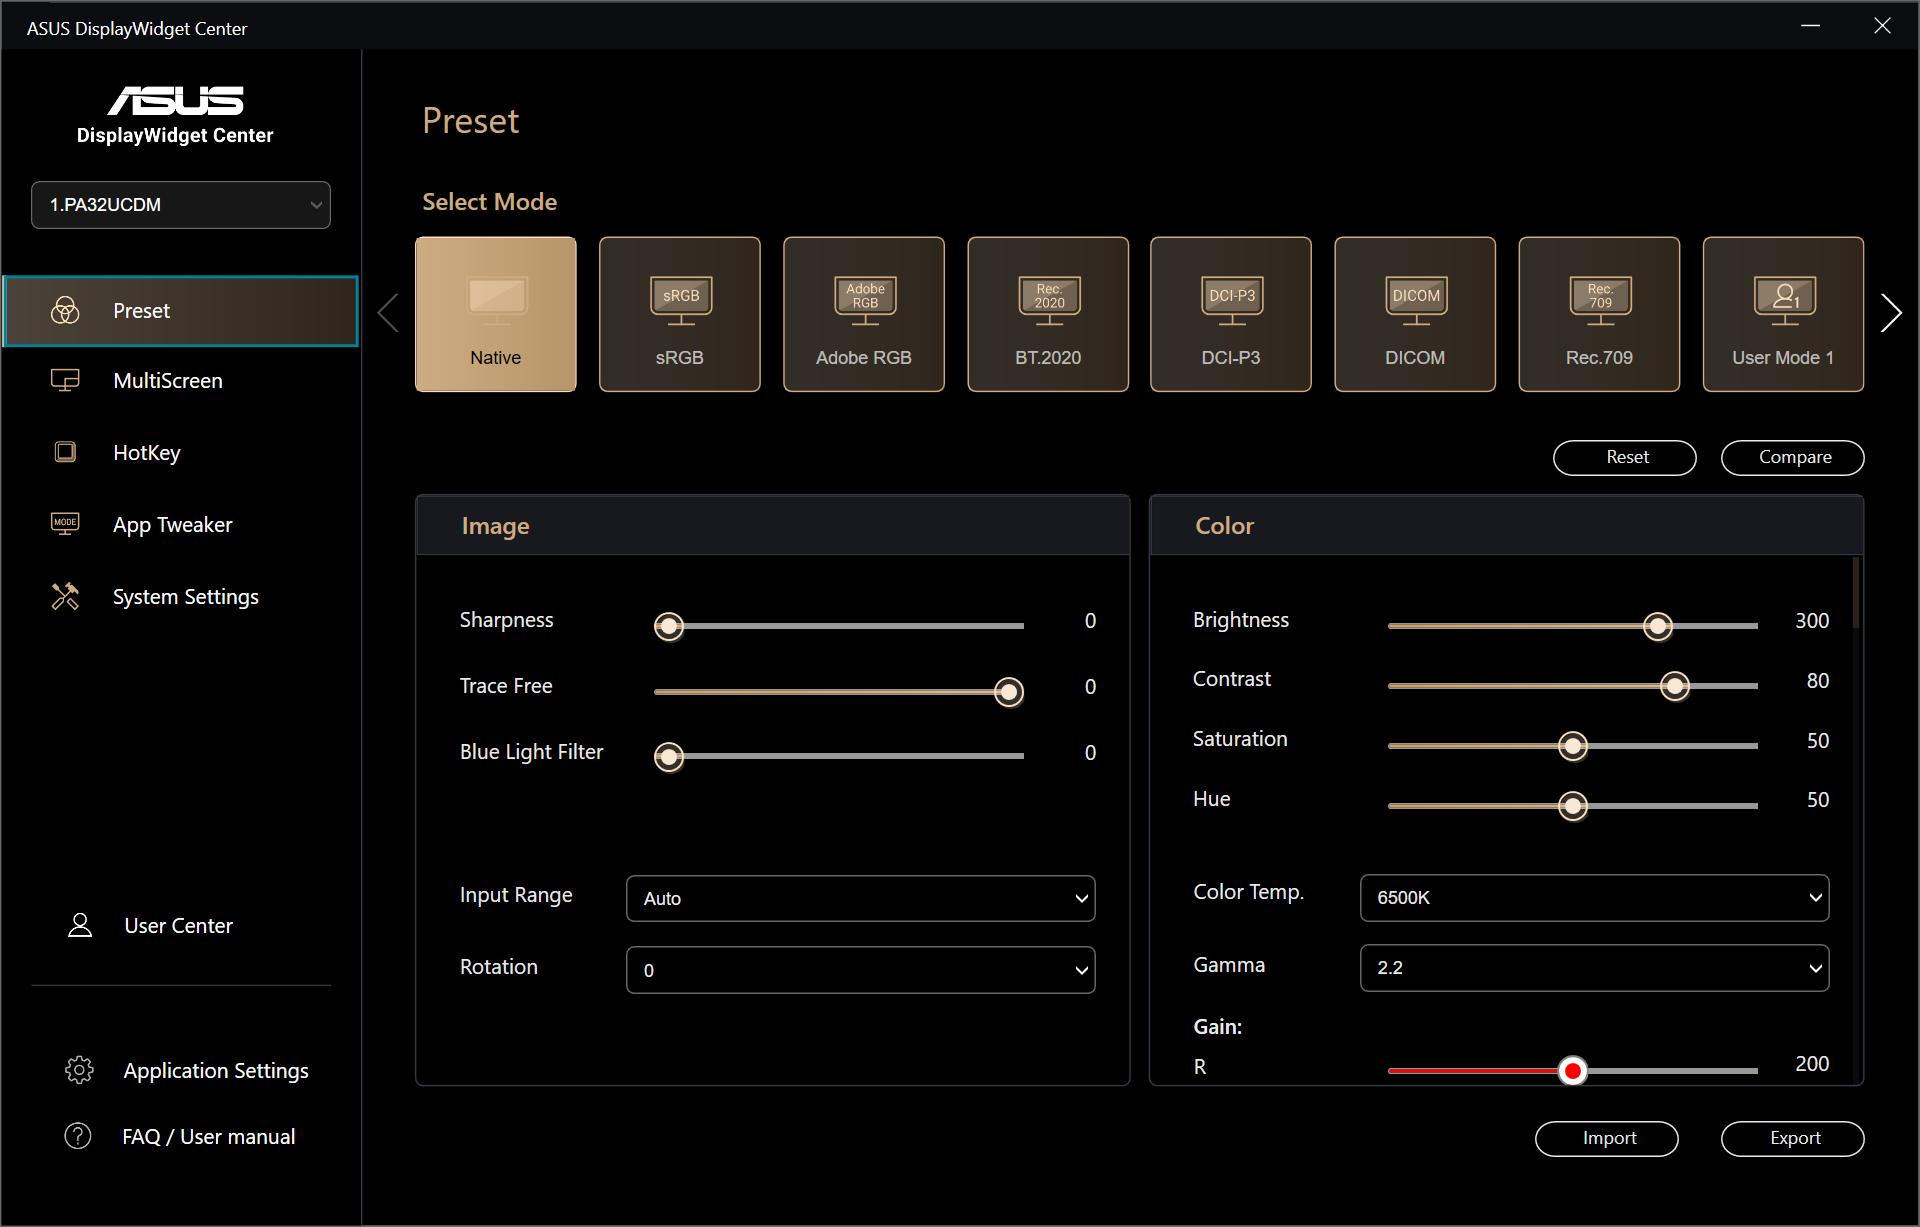Open the HotKey section

point(146,453)
